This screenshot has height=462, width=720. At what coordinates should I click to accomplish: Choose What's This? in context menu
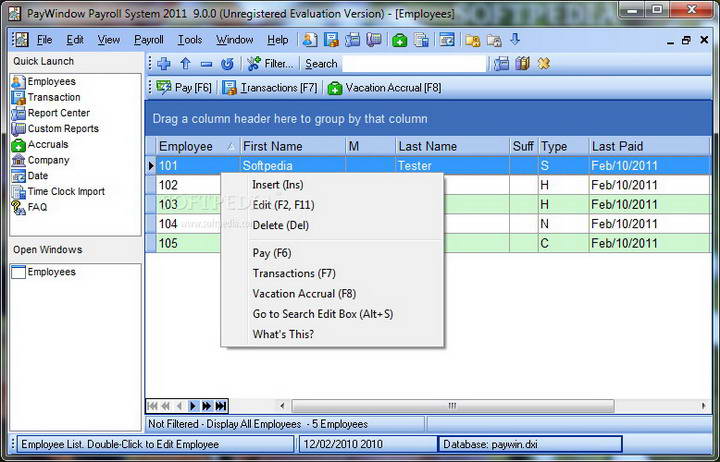click(x=332, y=334)
